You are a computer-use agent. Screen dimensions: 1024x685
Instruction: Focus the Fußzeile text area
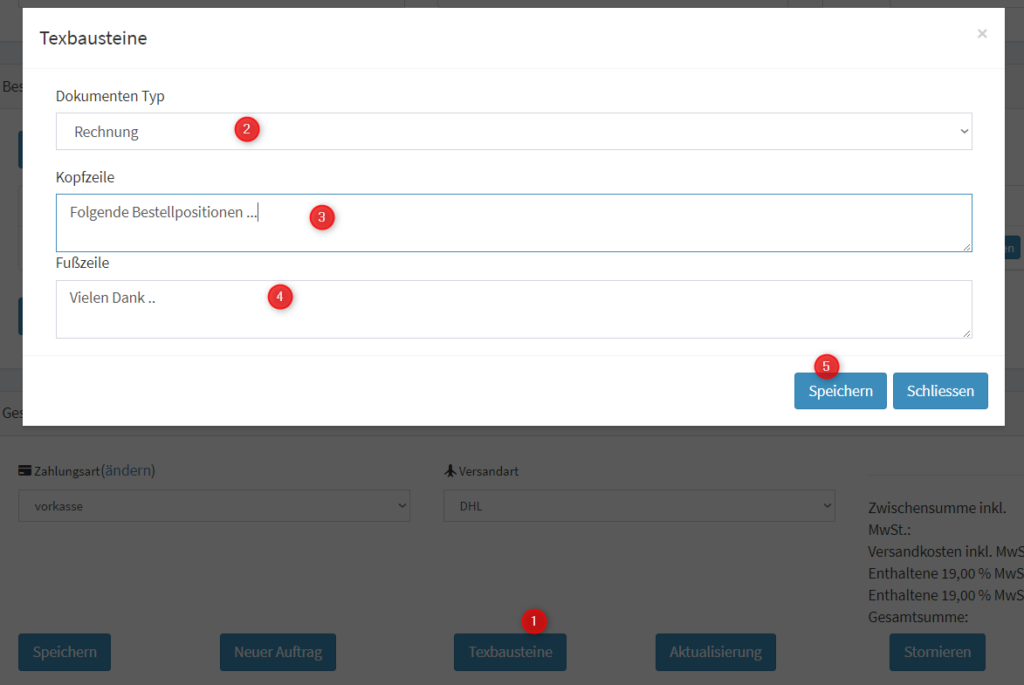coord(513,309)
